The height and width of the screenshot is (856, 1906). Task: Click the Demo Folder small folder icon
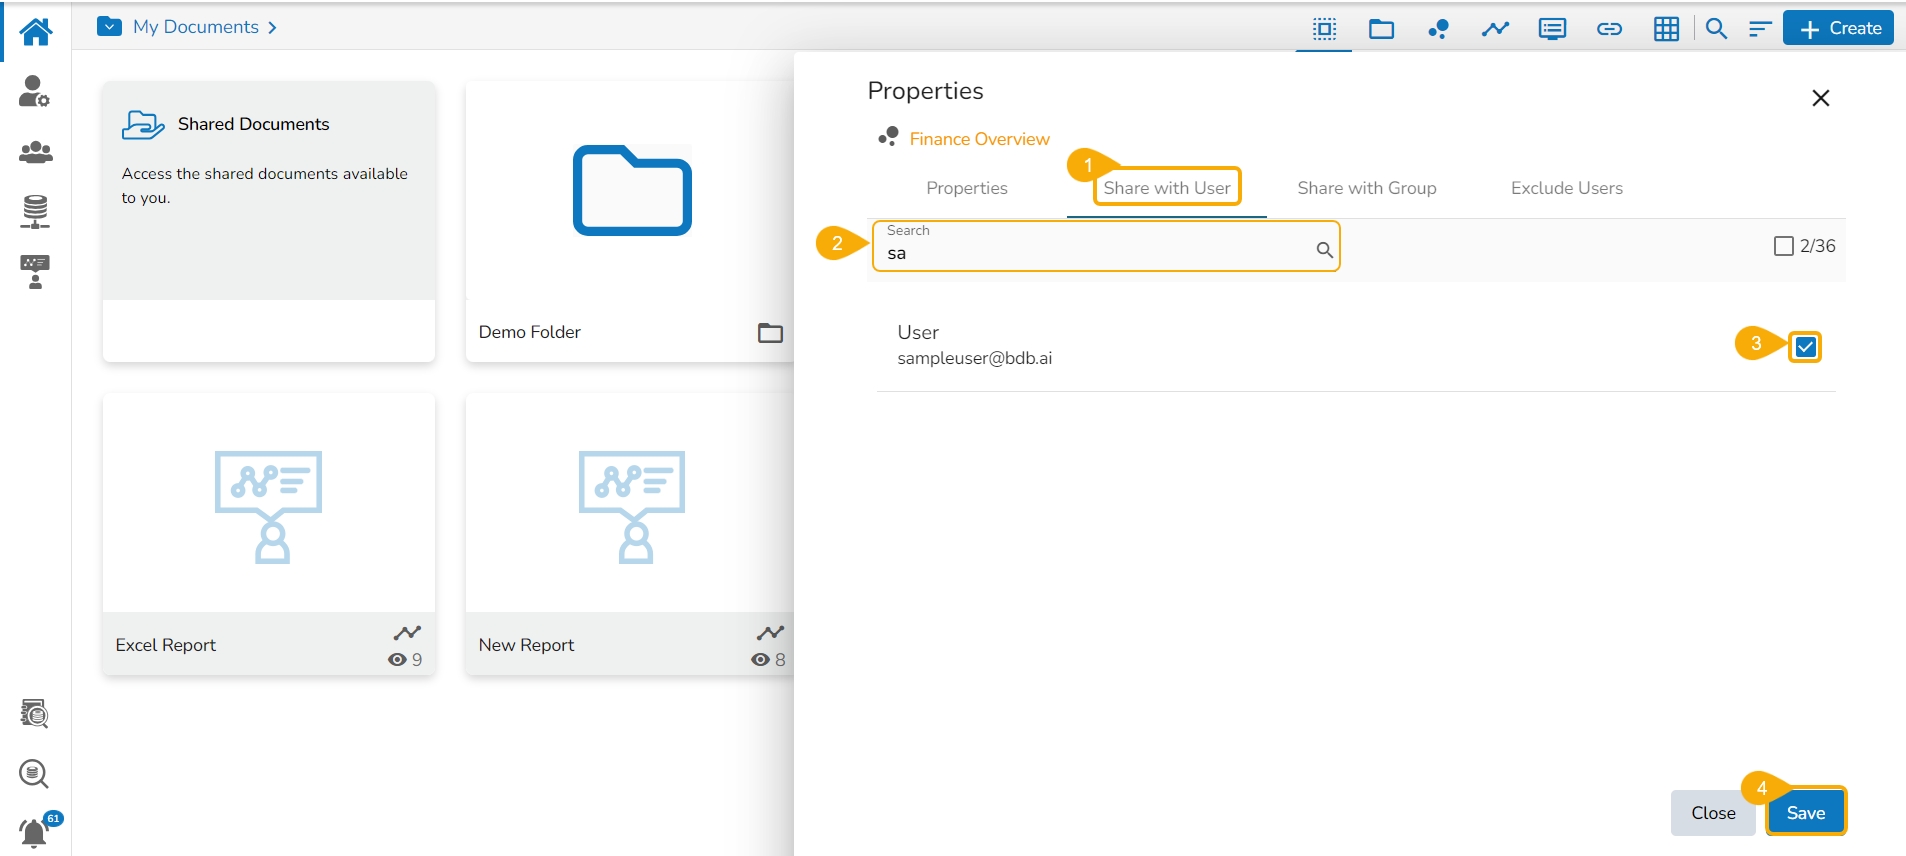(770, 333)
